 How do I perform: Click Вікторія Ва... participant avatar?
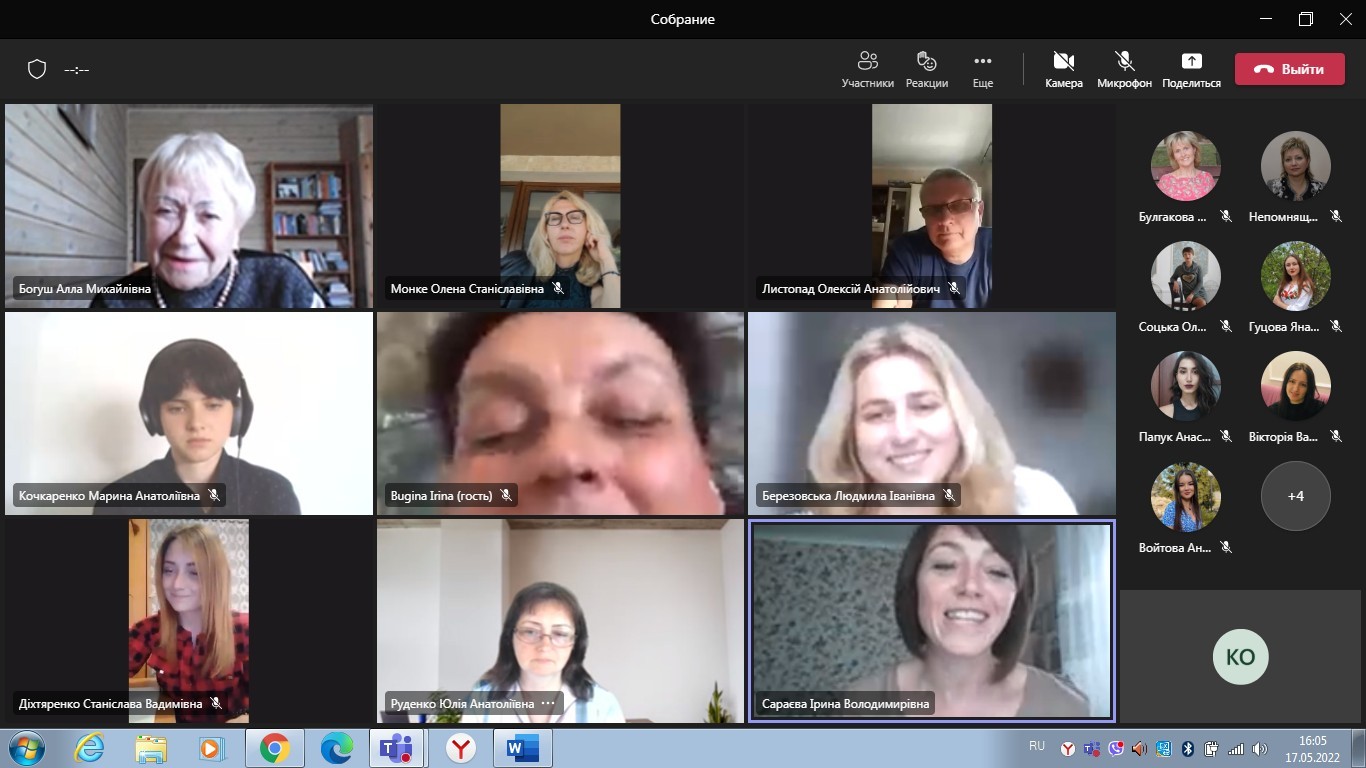[x=1296, y=386]
